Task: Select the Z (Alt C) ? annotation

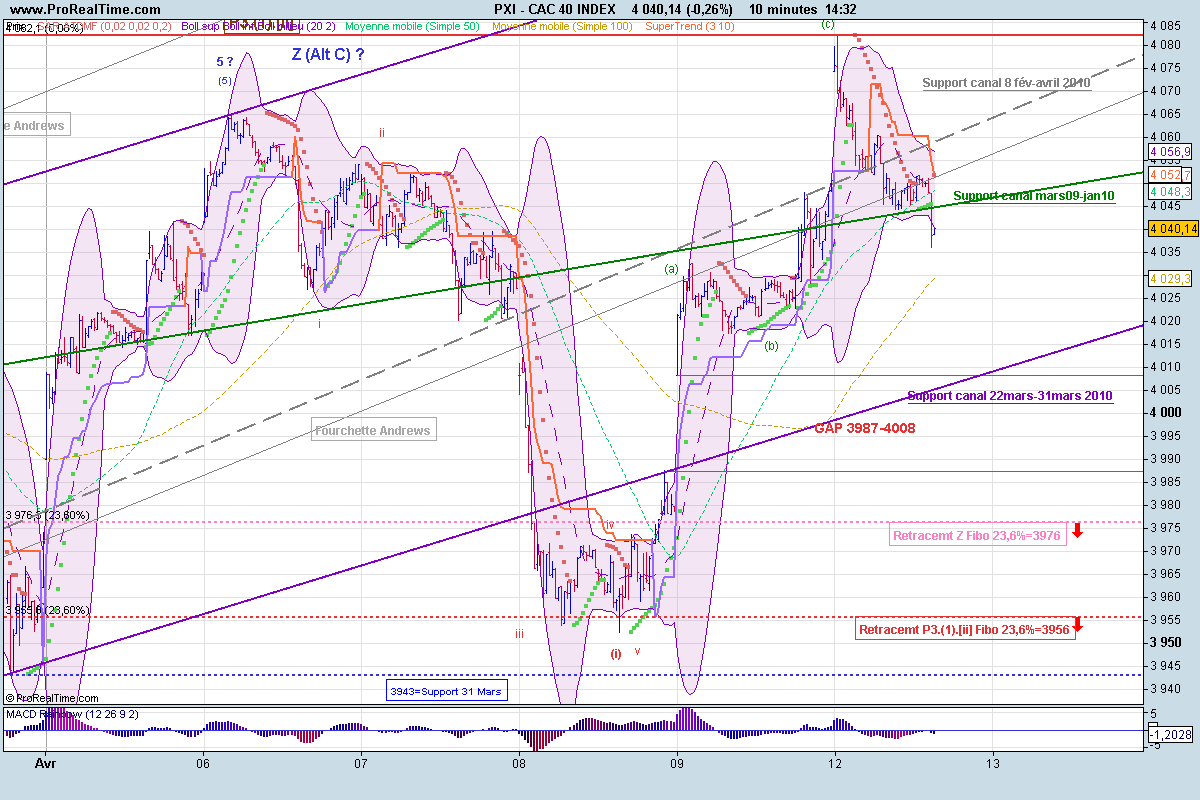Action: (x=327, y=55)
